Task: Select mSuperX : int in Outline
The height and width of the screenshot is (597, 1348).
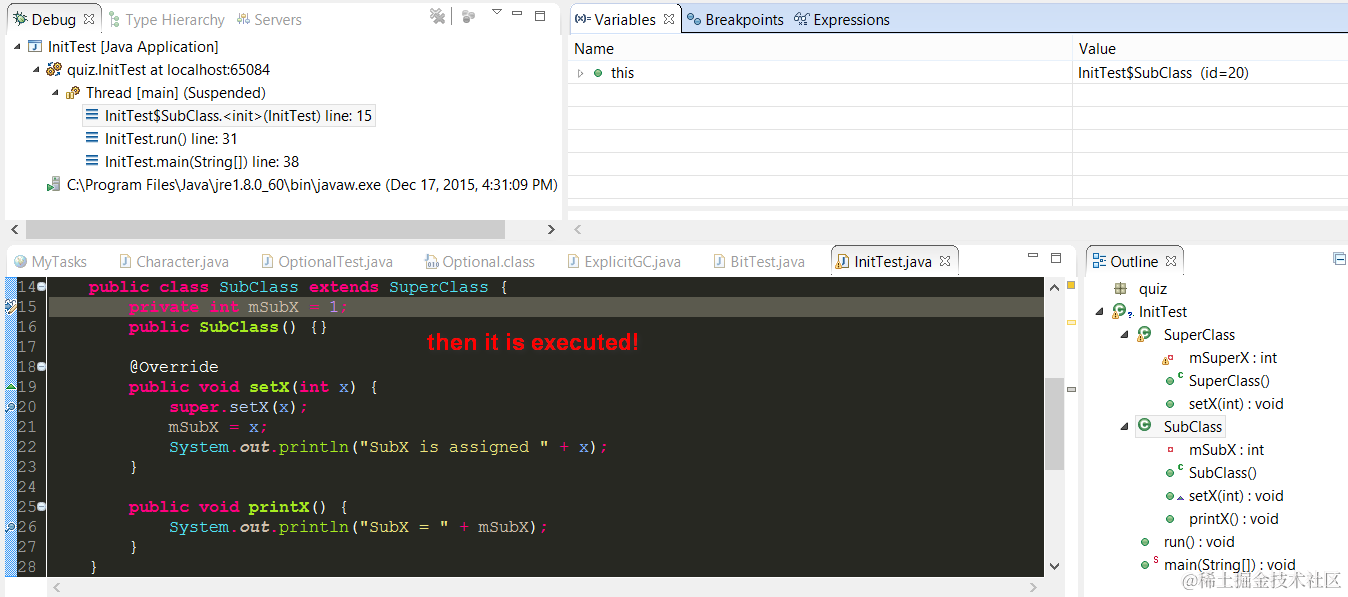Action: pos(1220,358)
